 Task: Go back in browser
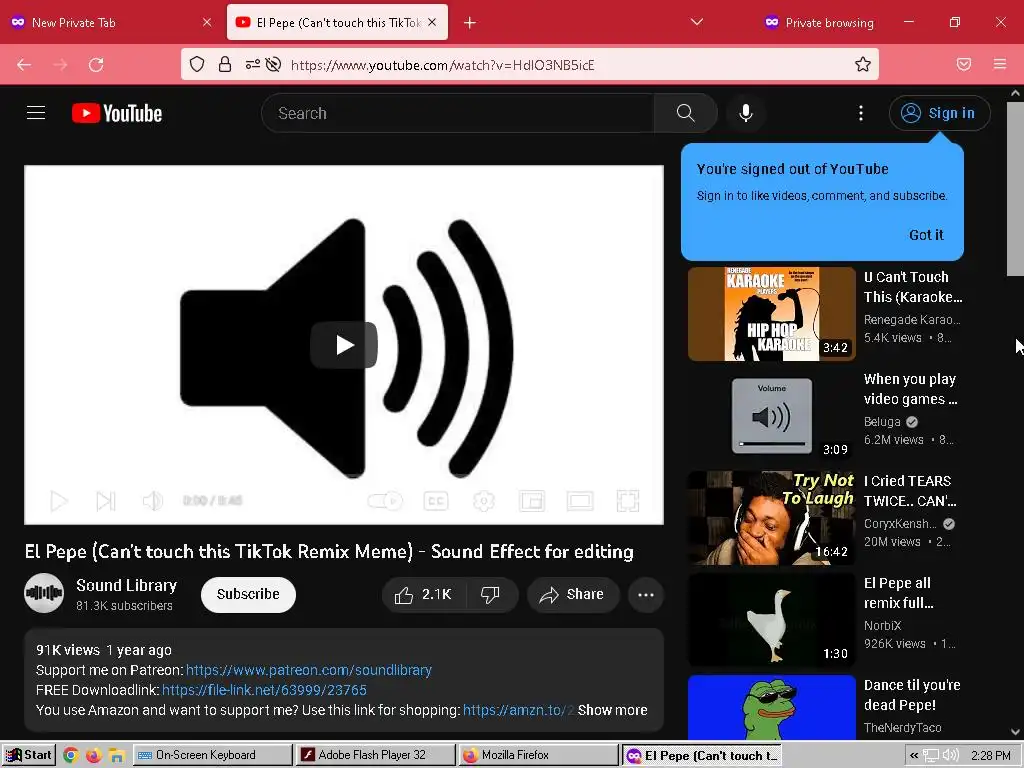point(24,65)
